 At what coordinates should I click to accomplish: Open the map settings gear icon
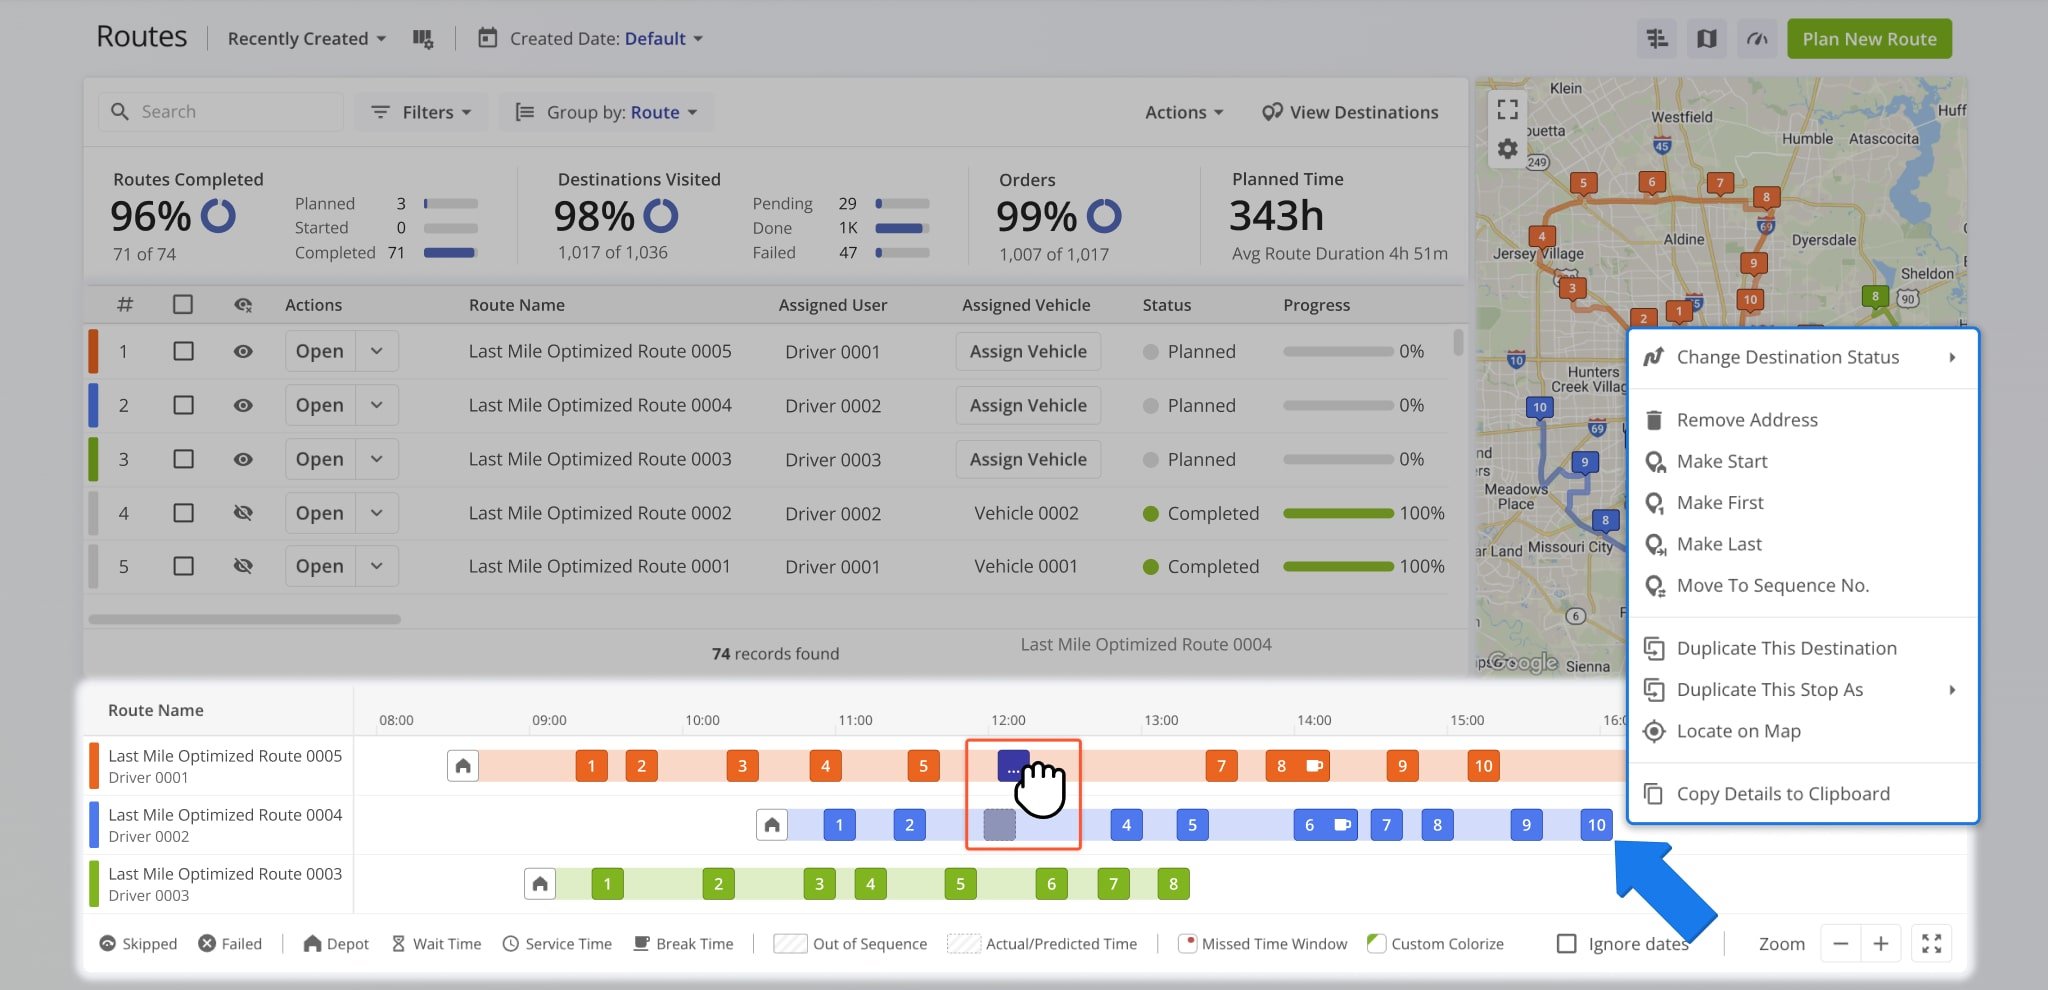pyautogui.click(x=1507, y=148)
